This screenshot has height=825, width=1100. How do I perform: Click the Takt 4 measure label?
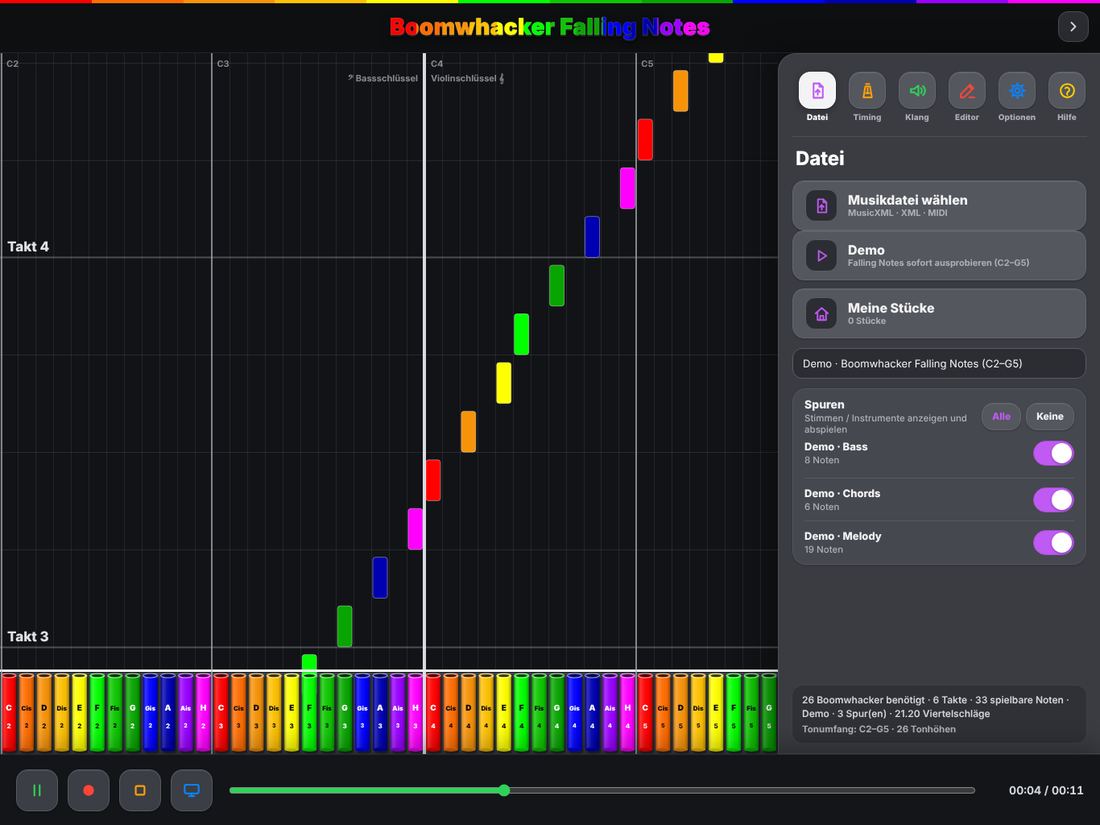click(x=28, y=246)
